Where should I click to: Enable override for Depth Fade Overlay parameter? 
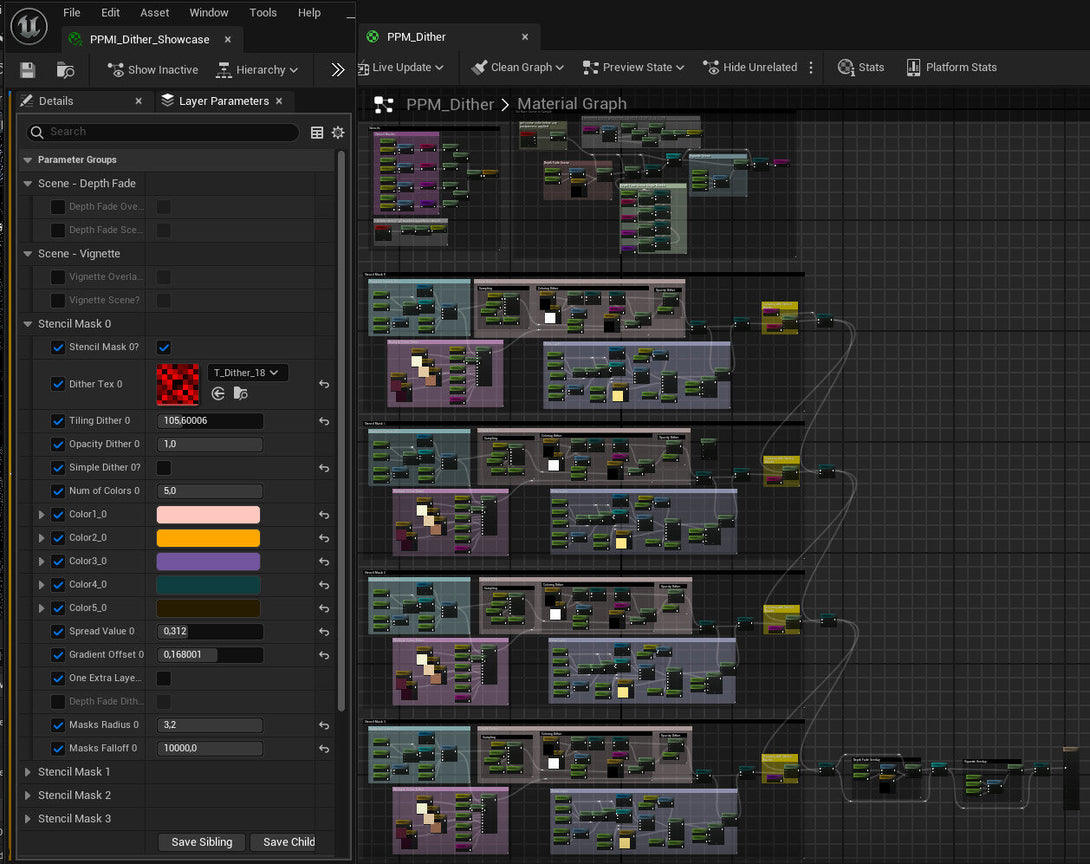(x=58, y=206)
